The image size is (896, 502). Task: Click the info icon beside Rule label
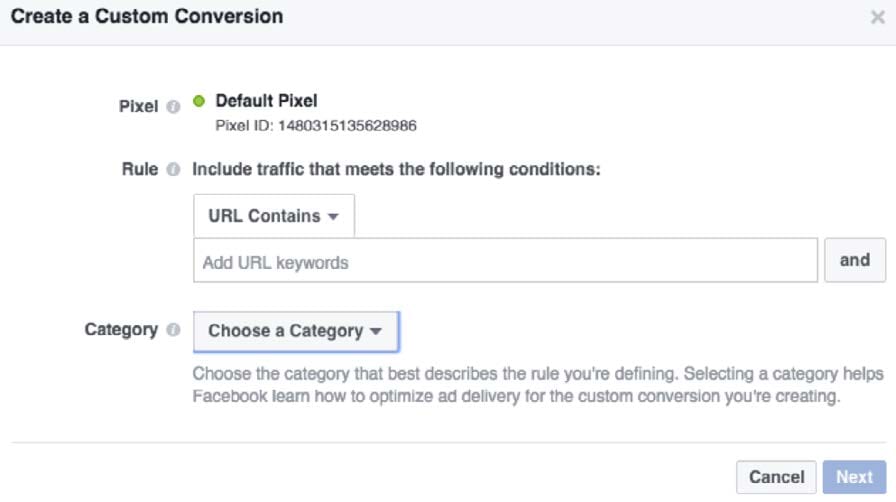click(x=173, y=170)
